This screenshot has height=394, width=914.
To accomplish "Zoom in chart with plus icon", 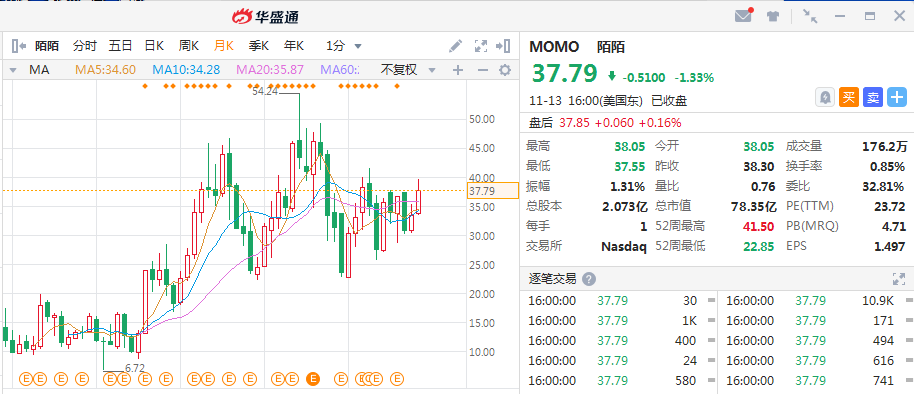I will [x=458, y=71].
